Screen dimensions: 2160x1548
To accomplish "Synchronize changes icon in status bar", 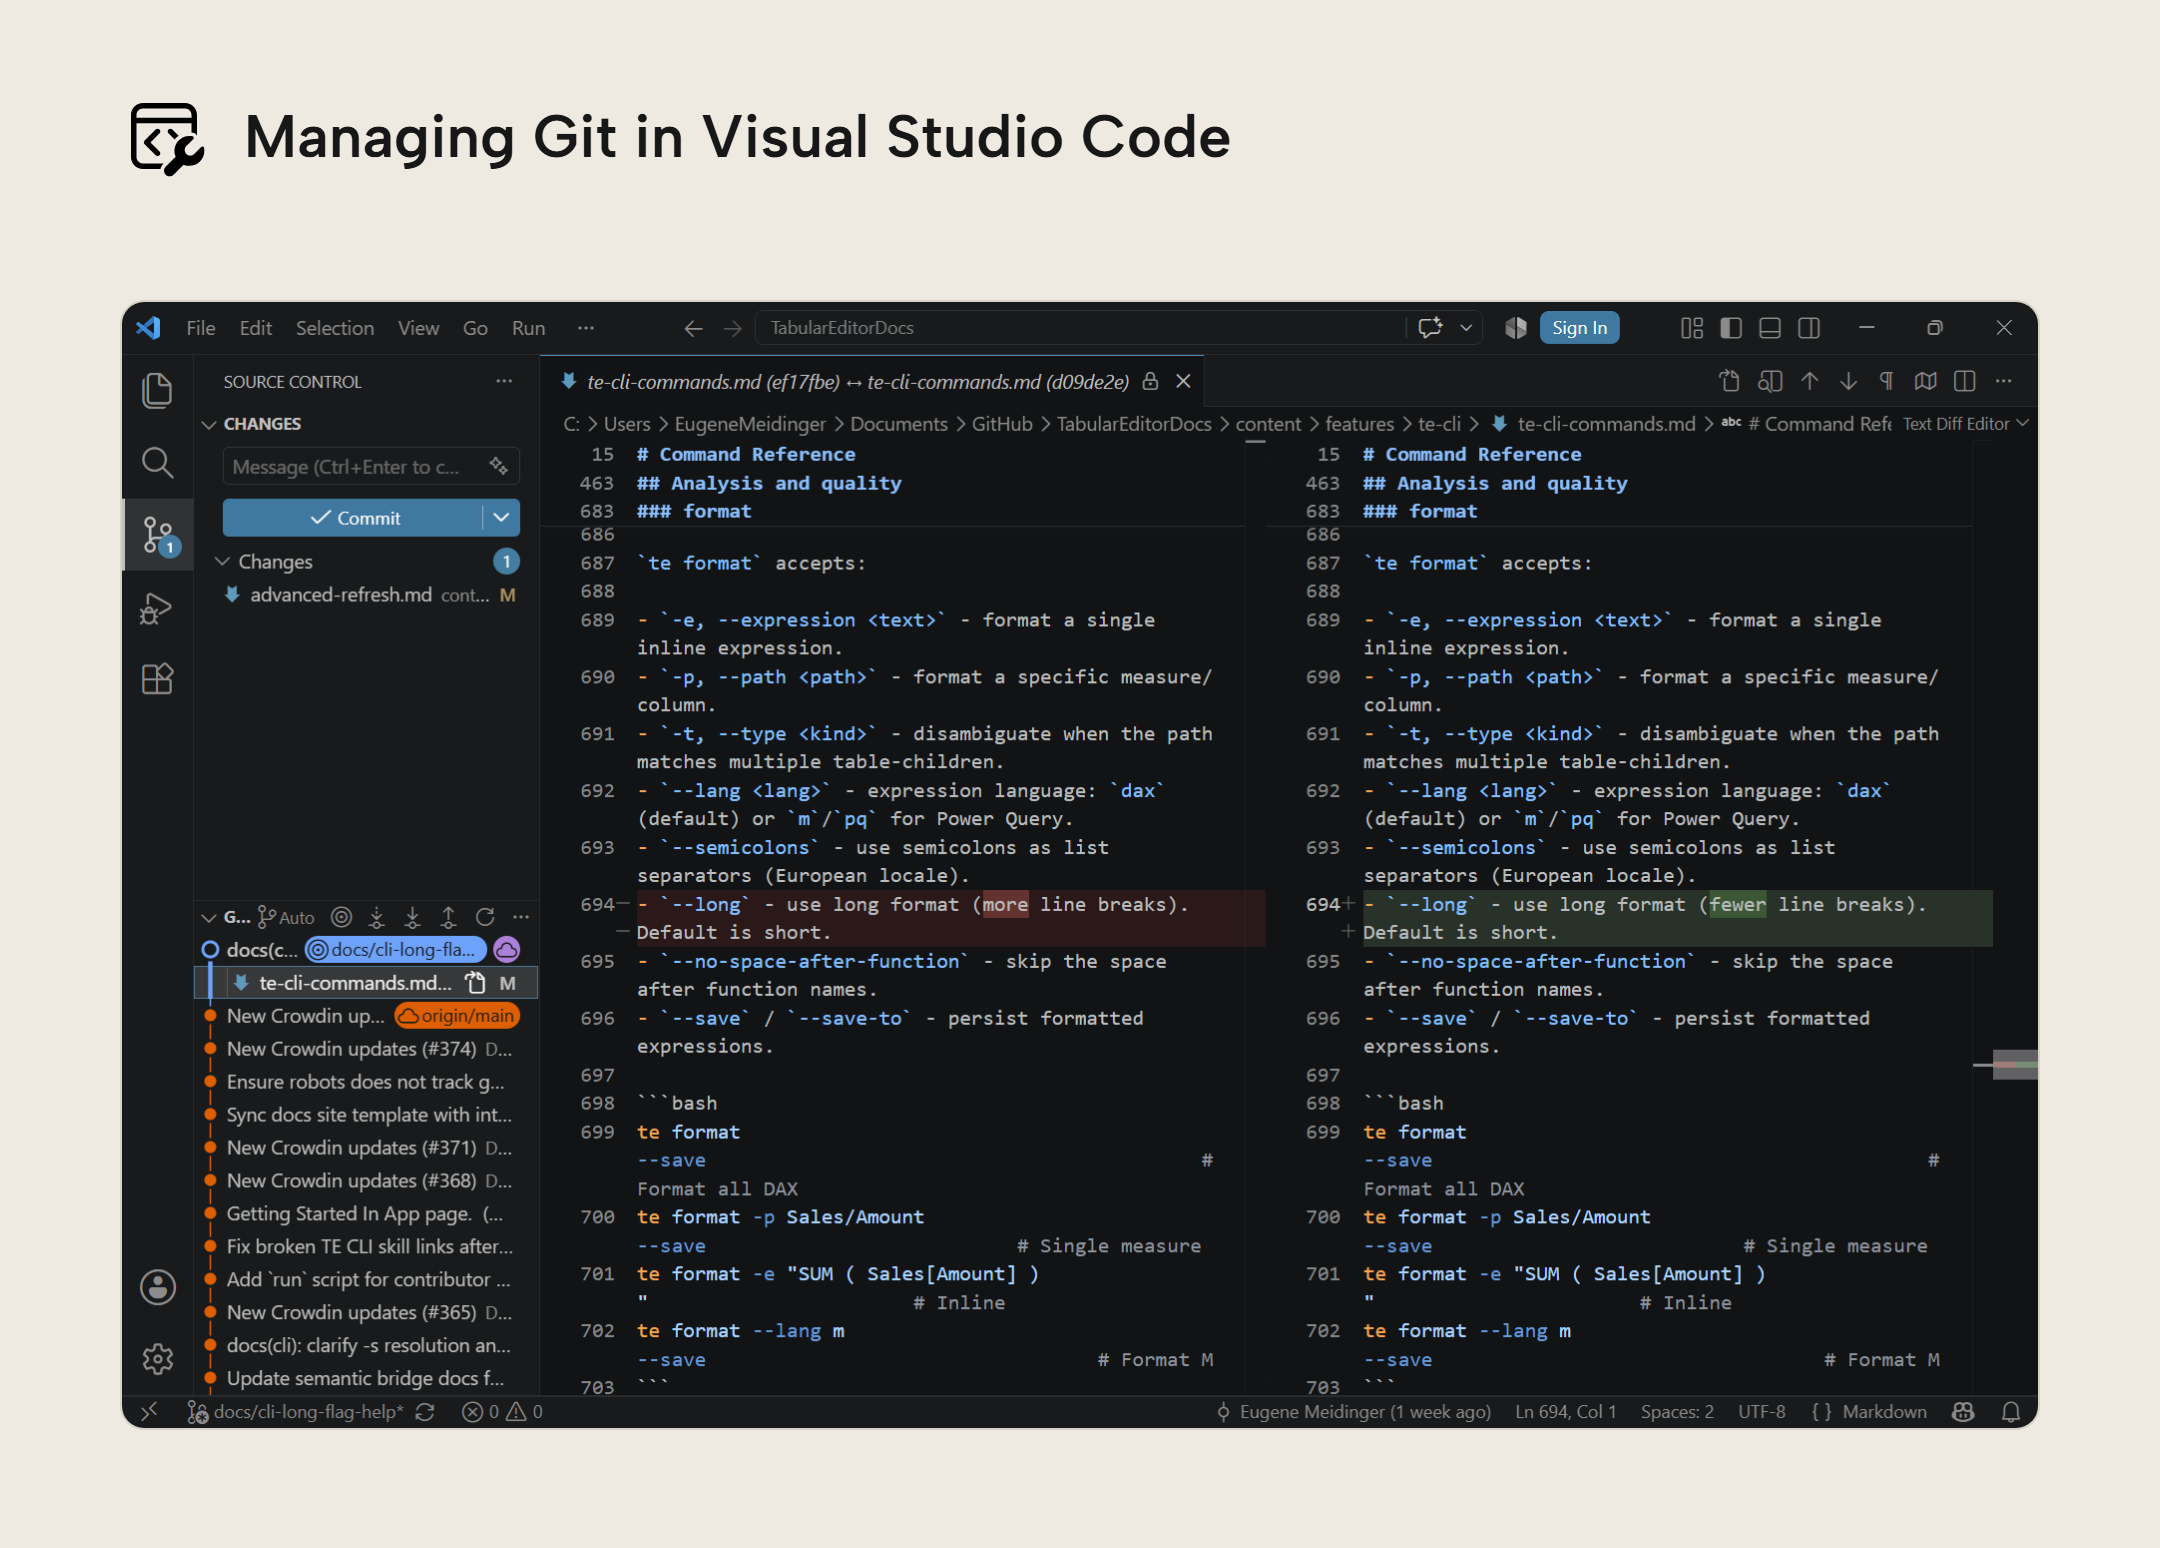I will point(425,1412).
